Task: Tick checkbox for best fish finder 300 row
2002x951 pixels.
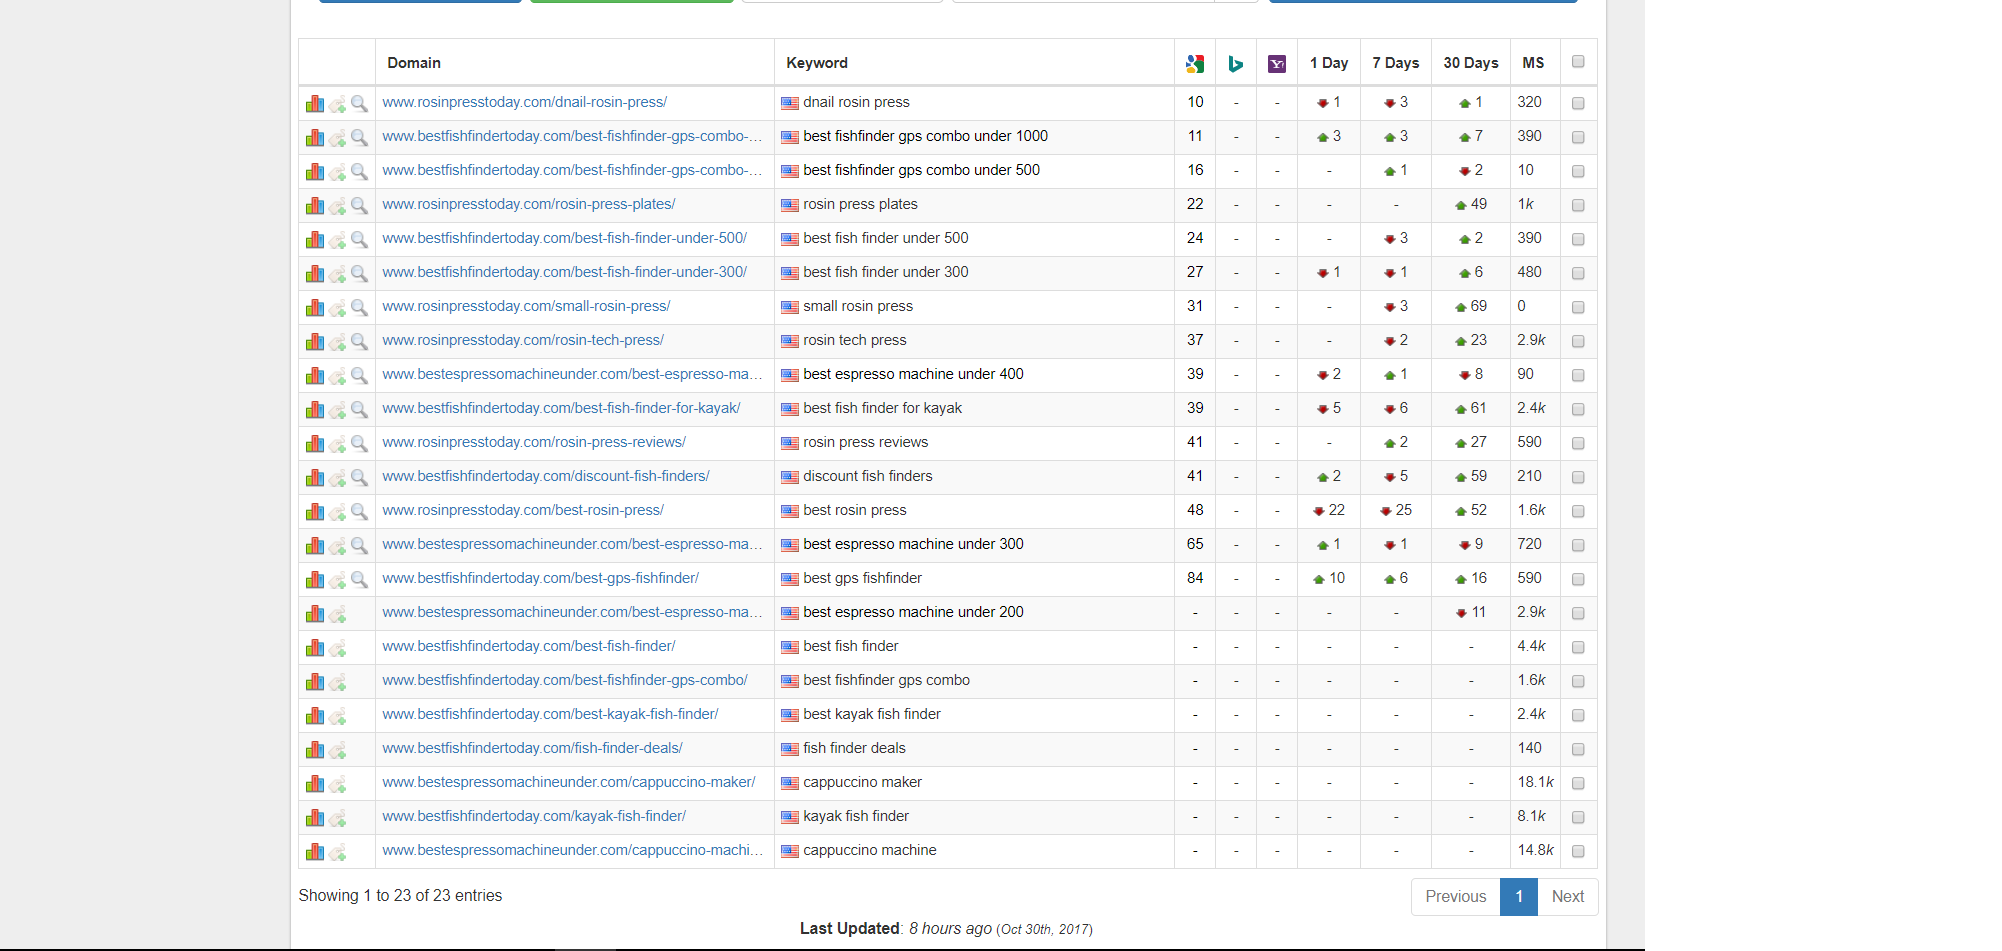Action: (1578, 273)
